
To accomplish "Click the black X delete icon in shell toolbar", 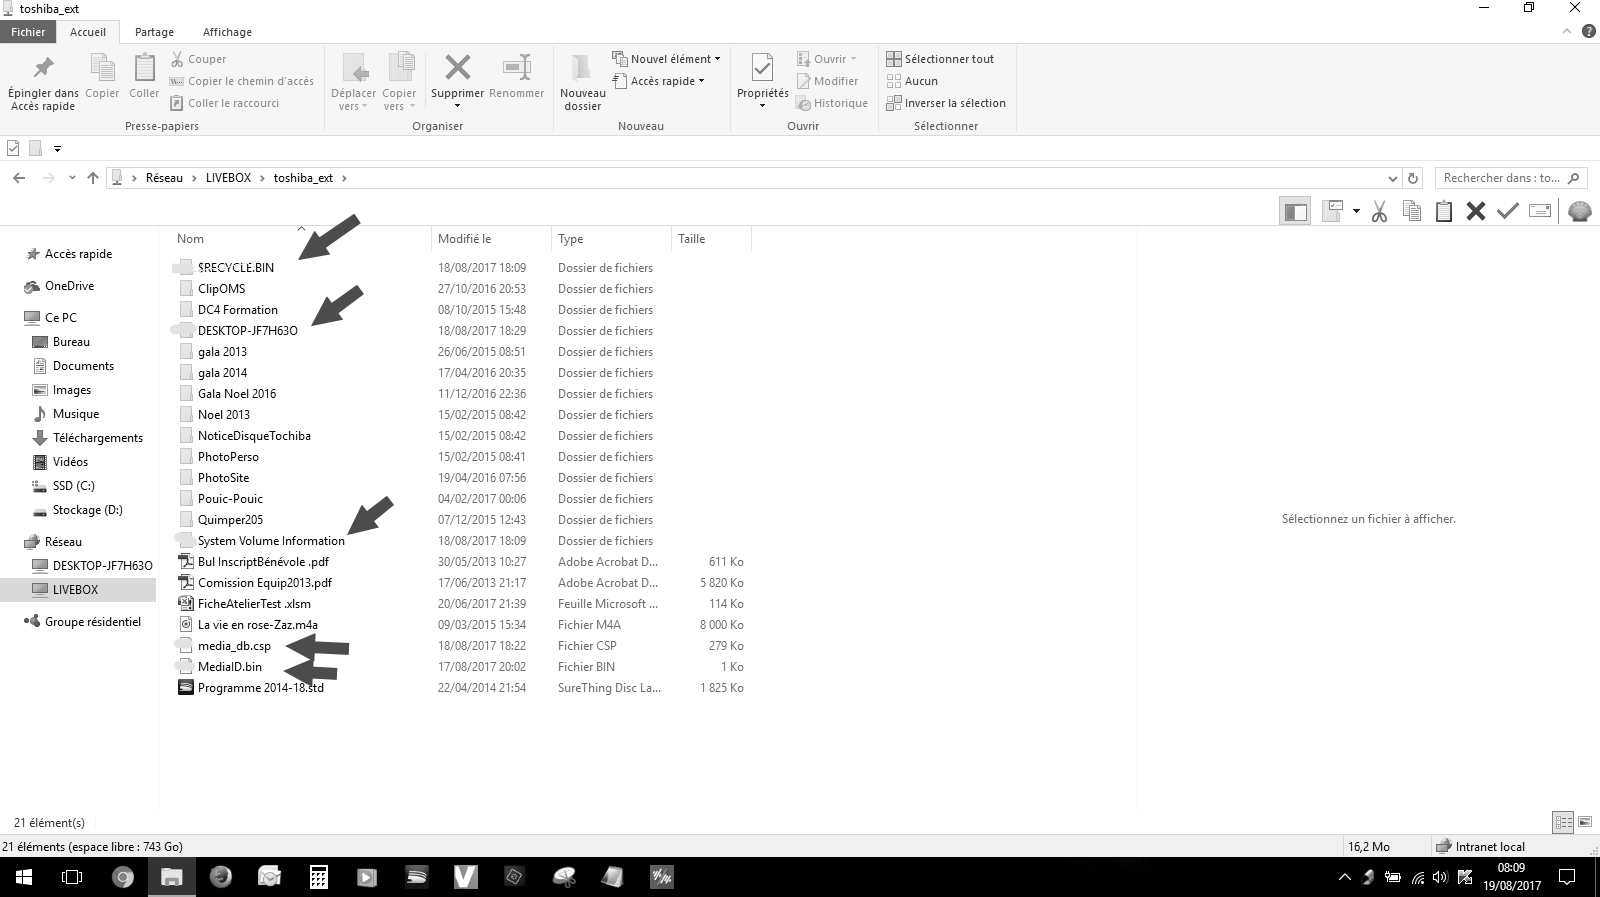I will pyautogui.click(x=1476, y=211).
